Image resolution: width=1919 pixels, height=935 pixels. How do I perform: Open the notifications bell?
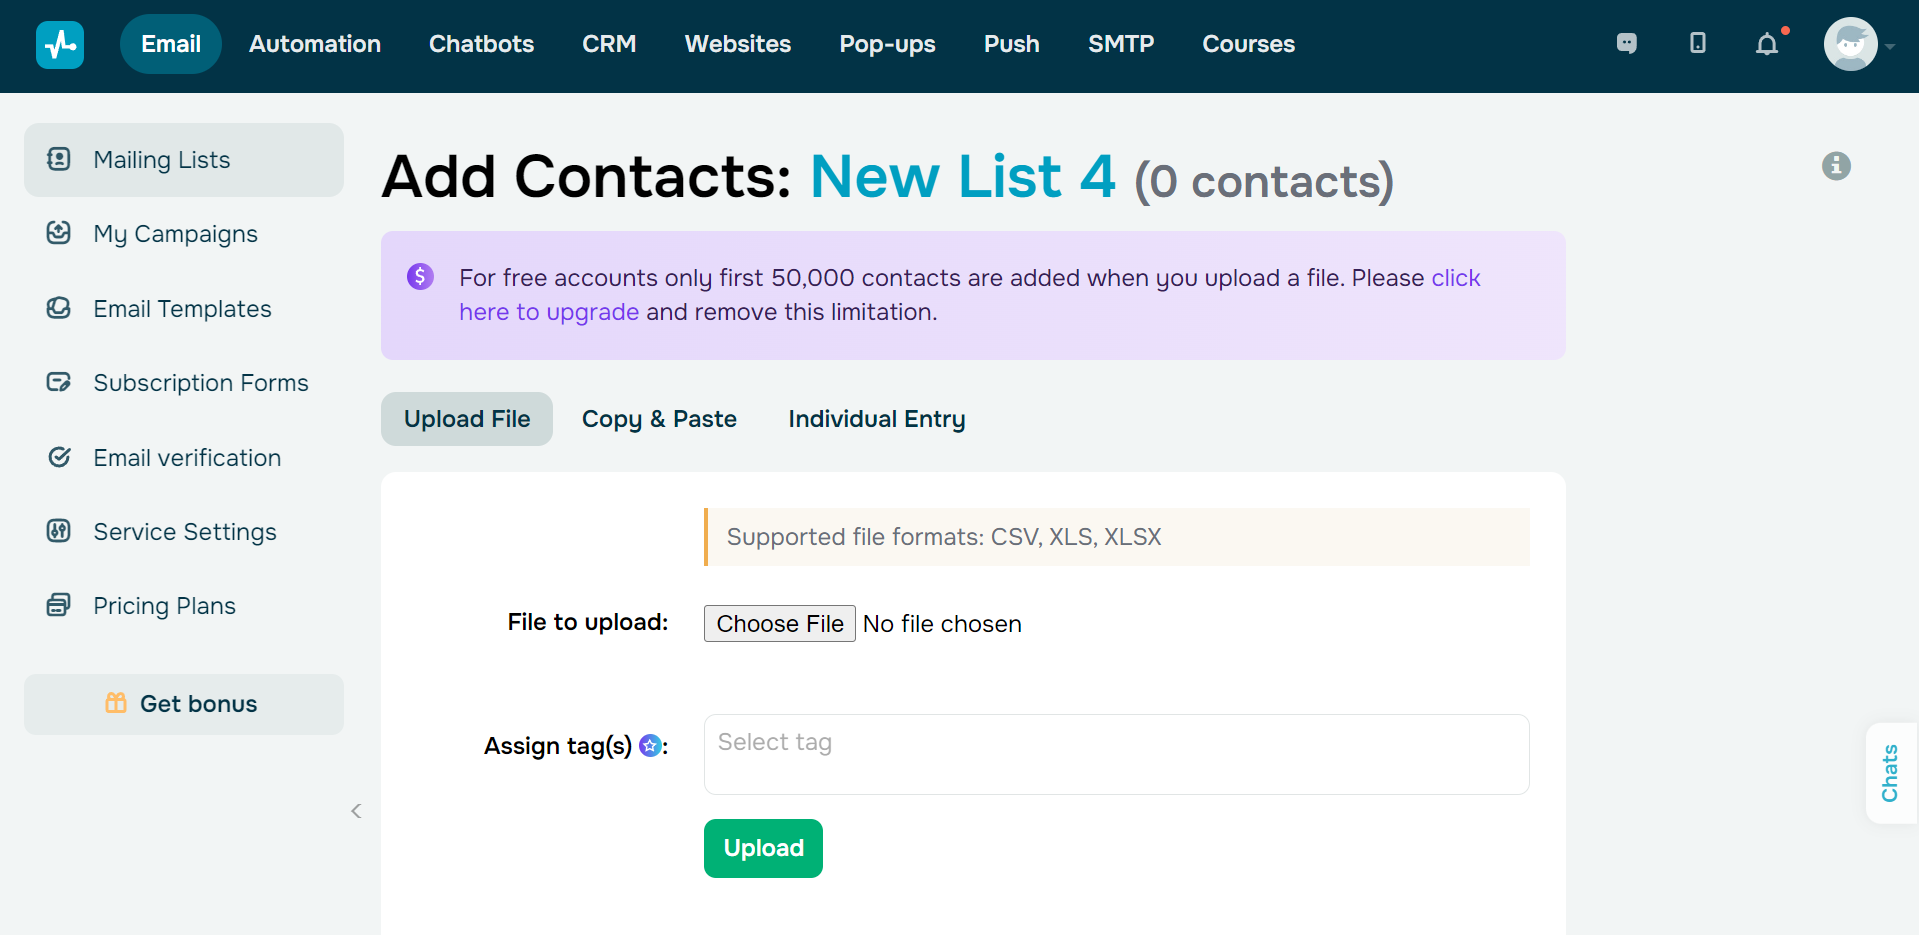pyautogui.click(x=1767, y=44)
